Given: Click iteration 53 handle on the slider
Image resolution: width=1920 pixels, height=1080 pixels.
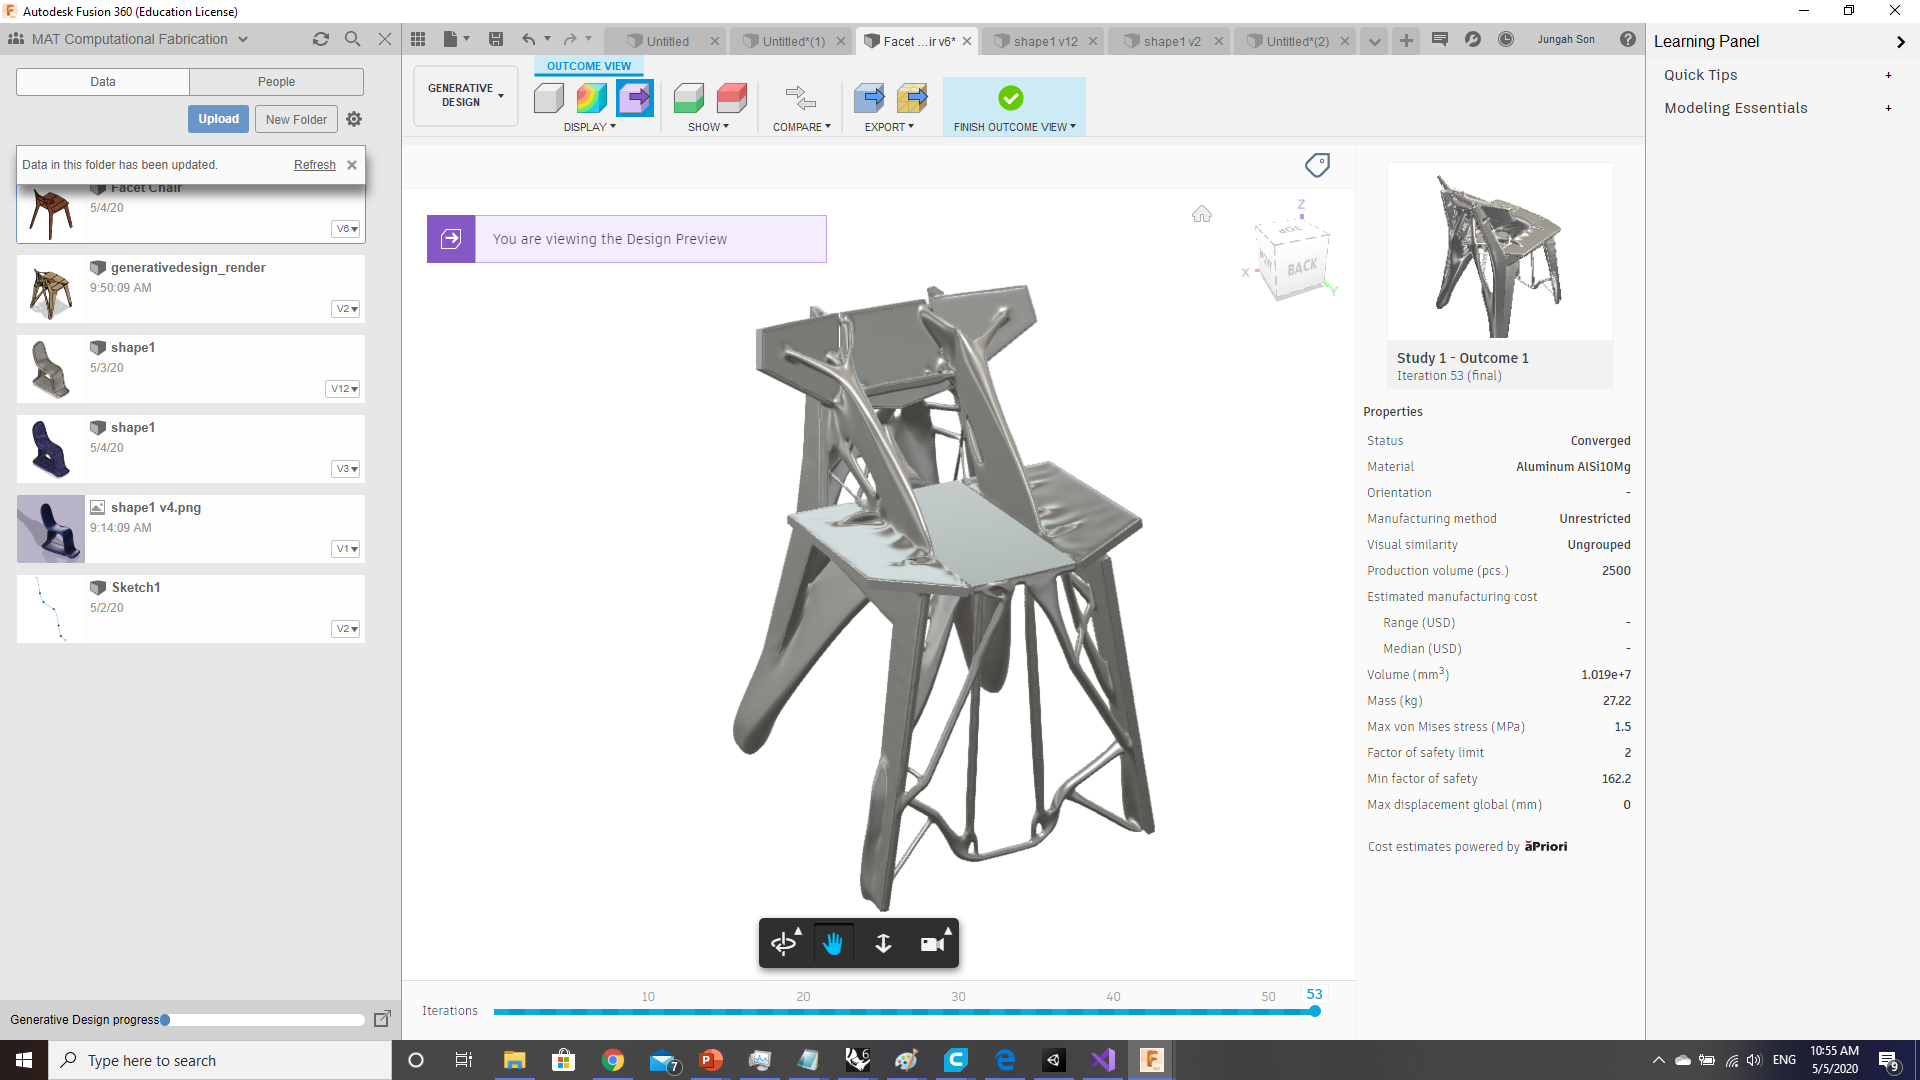Looking at the screenshot, I should click(x=1315, y=1011).
